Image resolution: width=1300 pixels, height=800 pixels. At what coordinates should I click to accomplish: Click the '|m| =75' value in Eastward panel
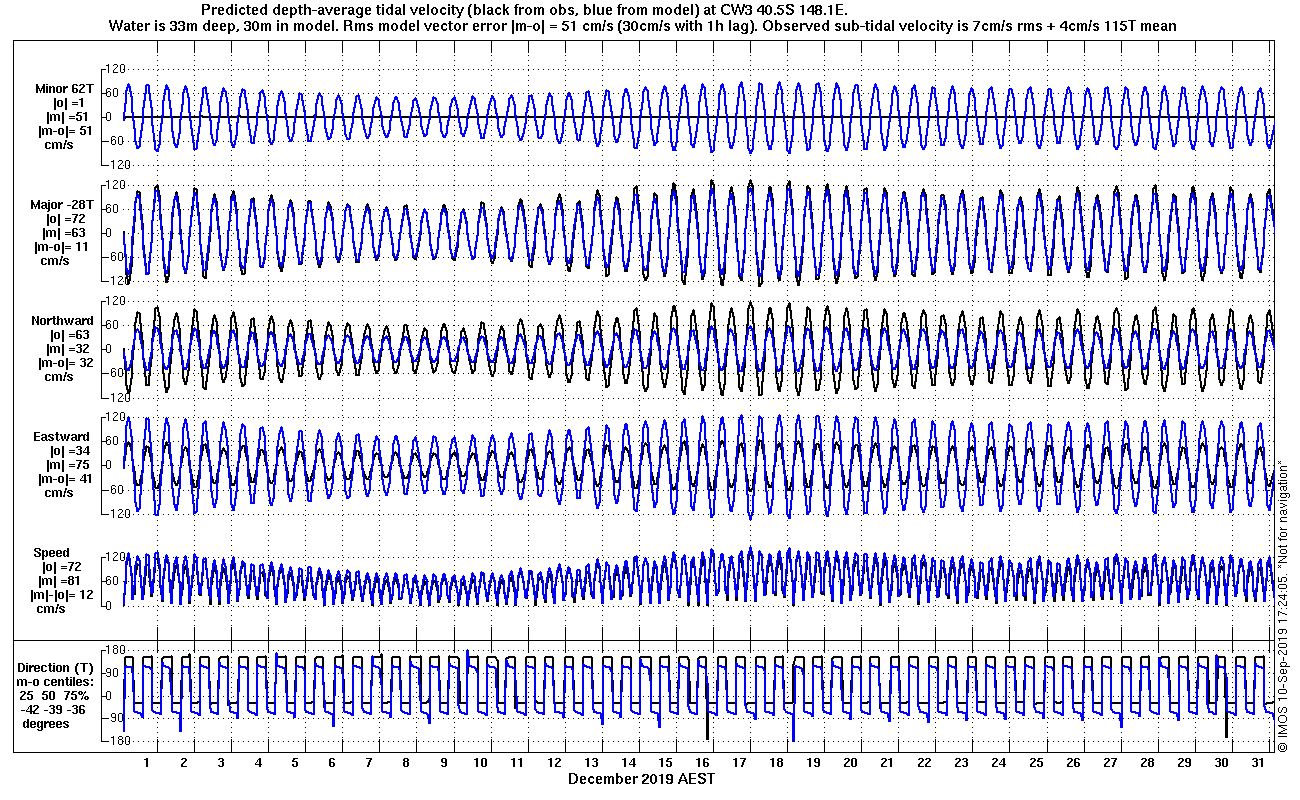coord(68,465)
